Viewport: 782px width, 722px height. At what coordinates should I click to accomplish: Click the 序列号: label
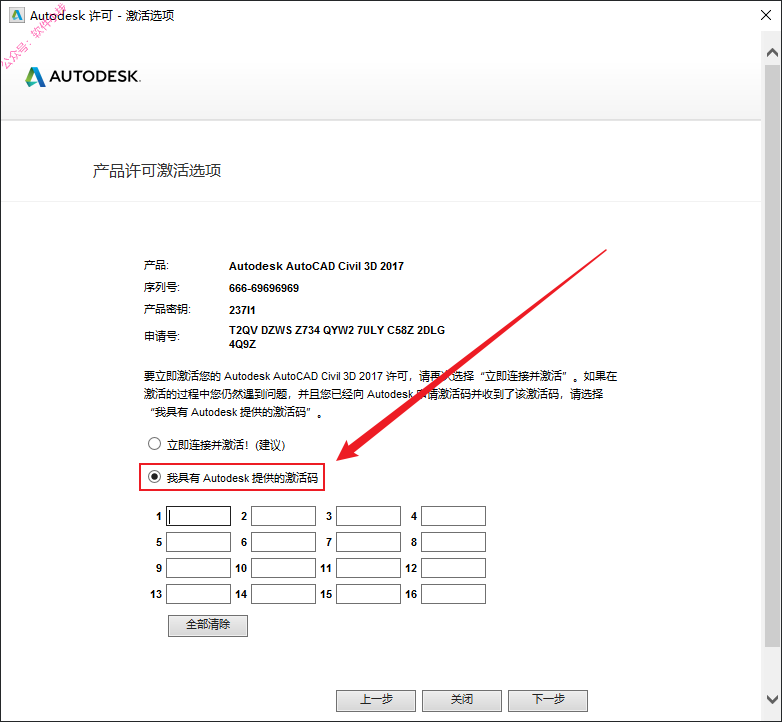(162, 287)
